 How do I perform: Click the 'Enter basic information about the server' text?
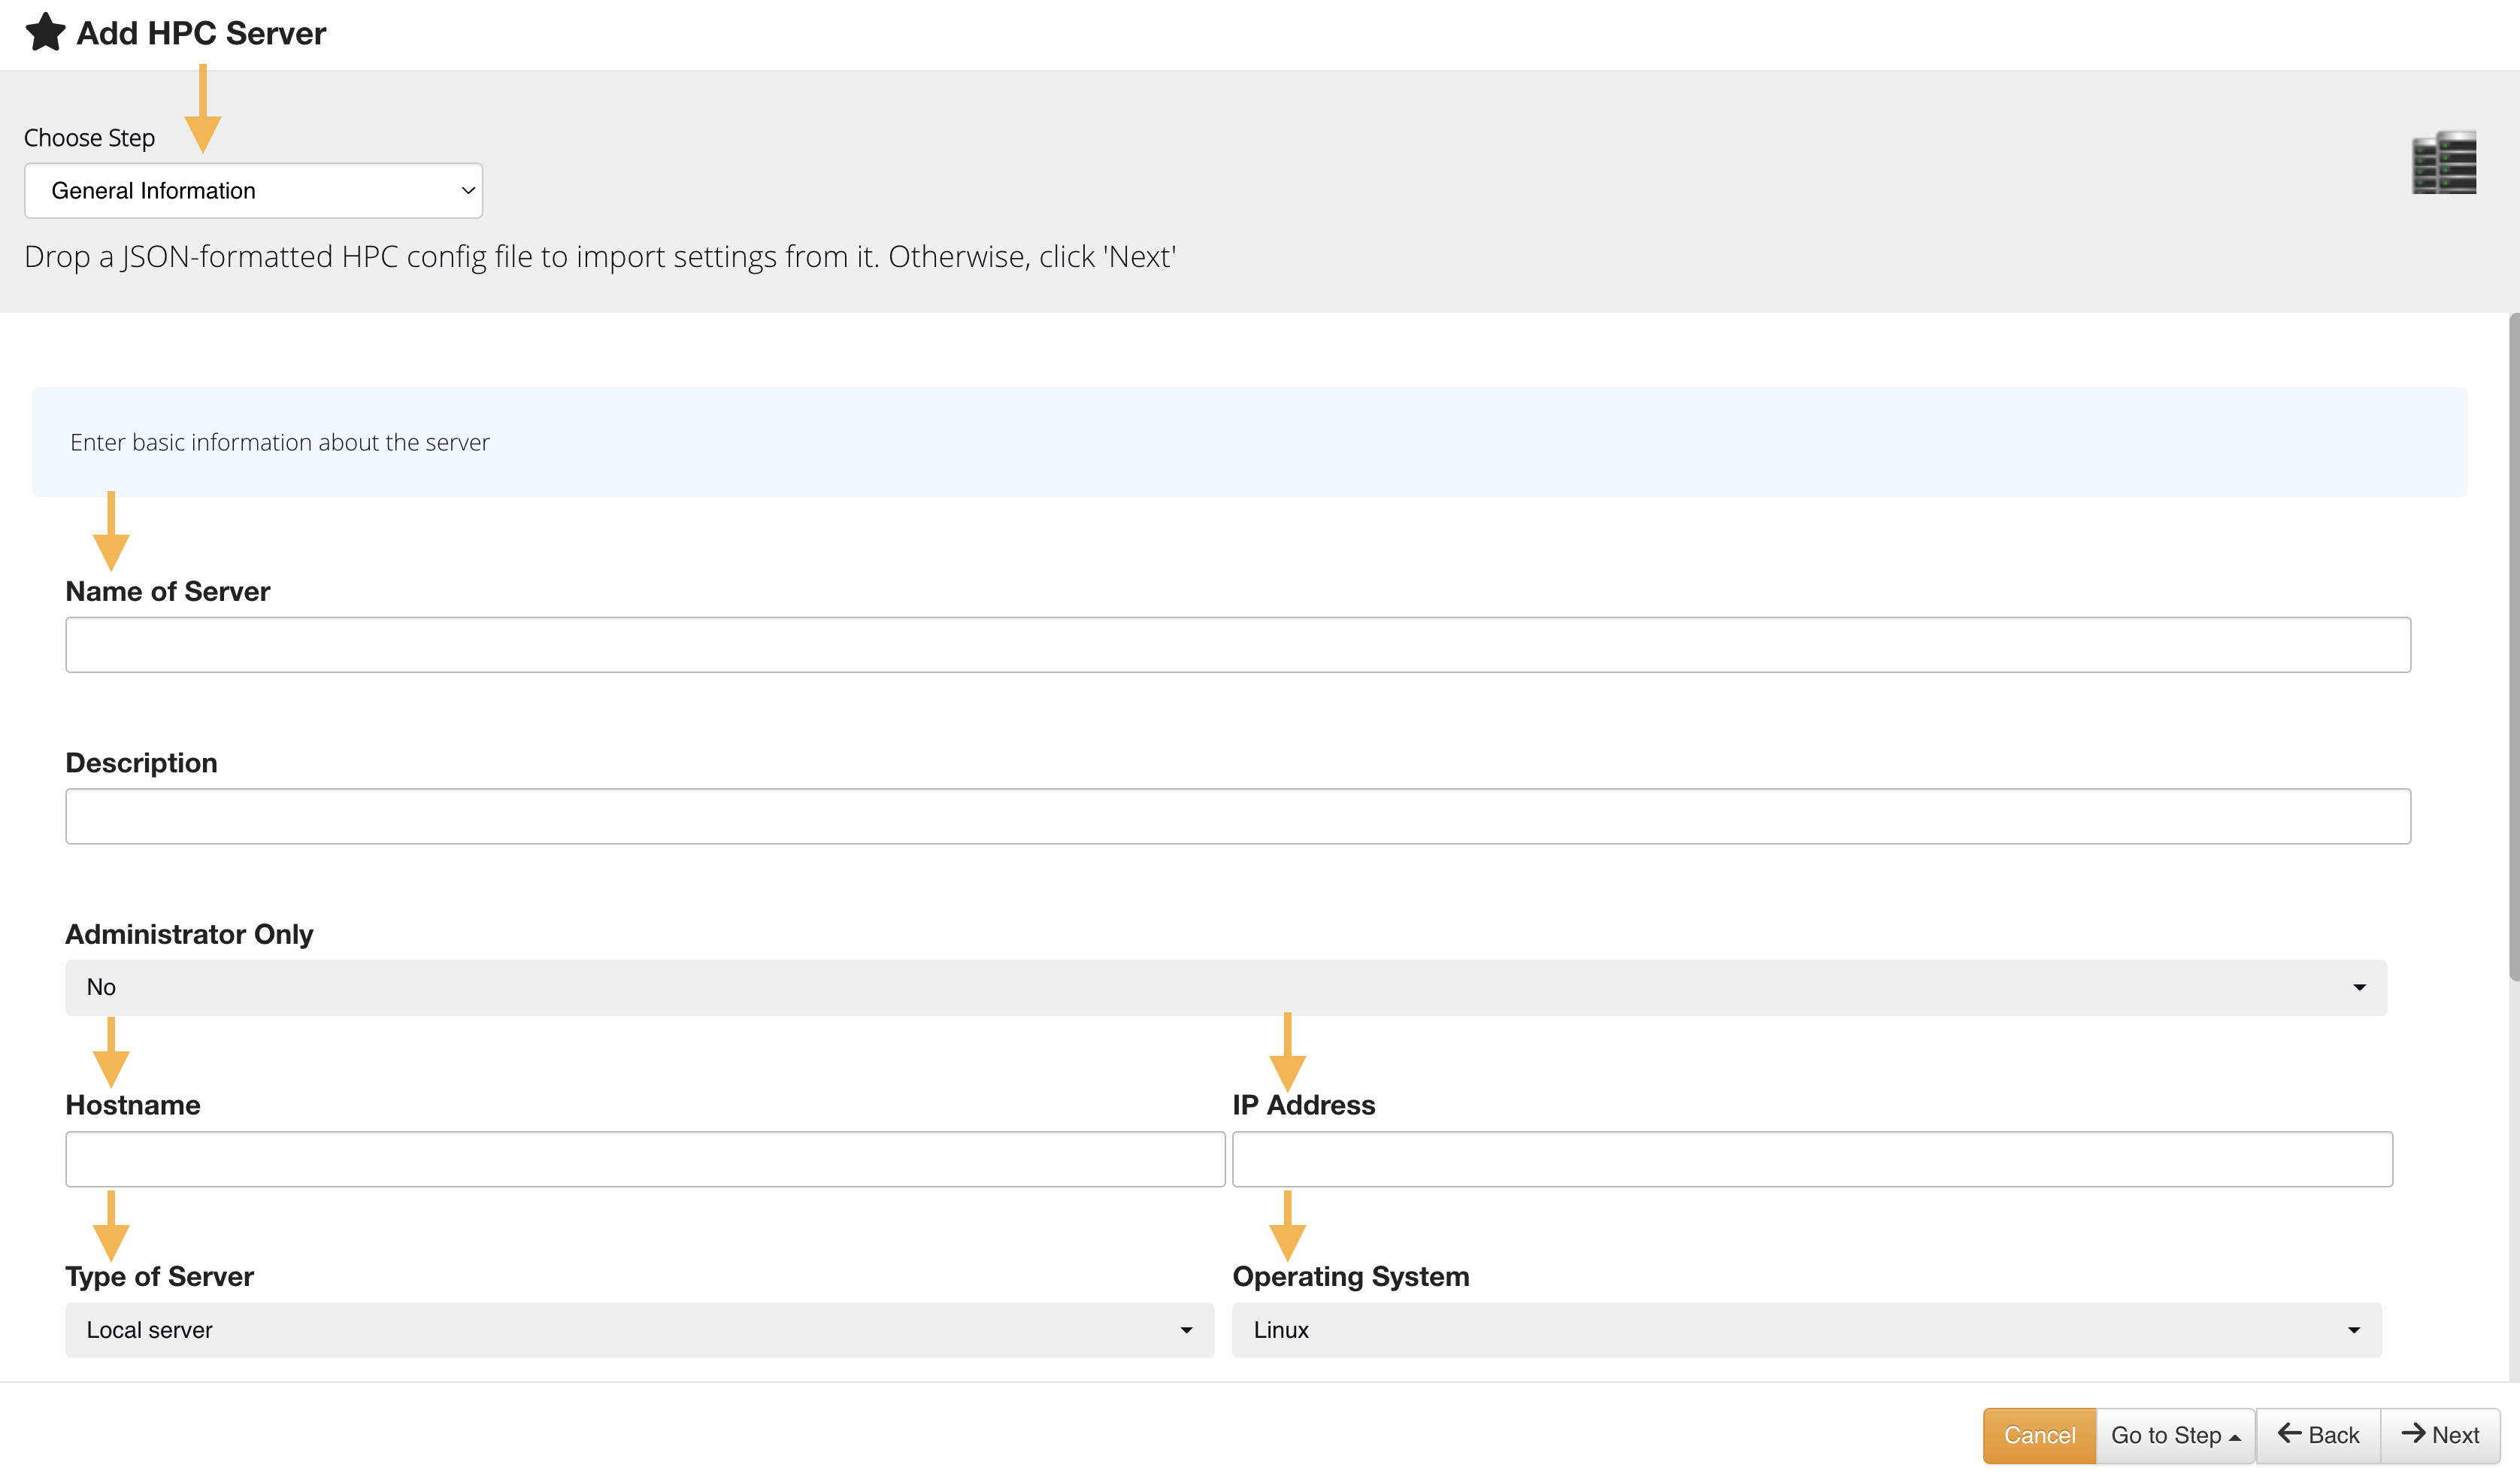click(x=280, y=442)
